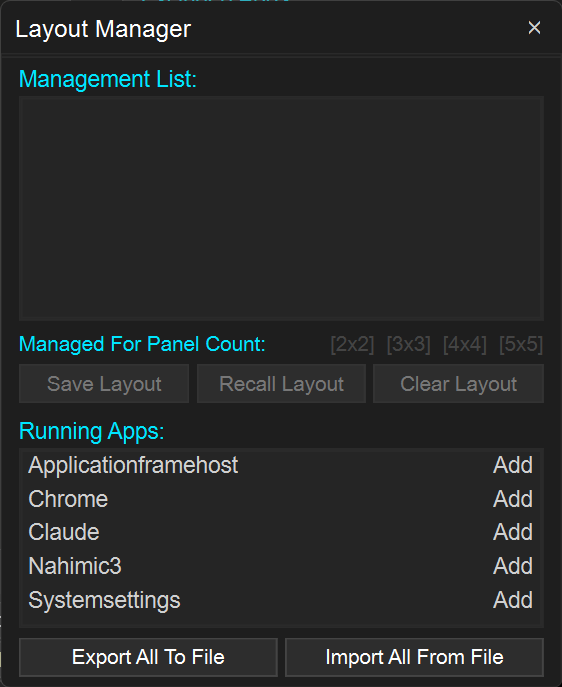Click the Save Layout button
Viewport: 562px width, 687px height.
[x=104, y=384]
